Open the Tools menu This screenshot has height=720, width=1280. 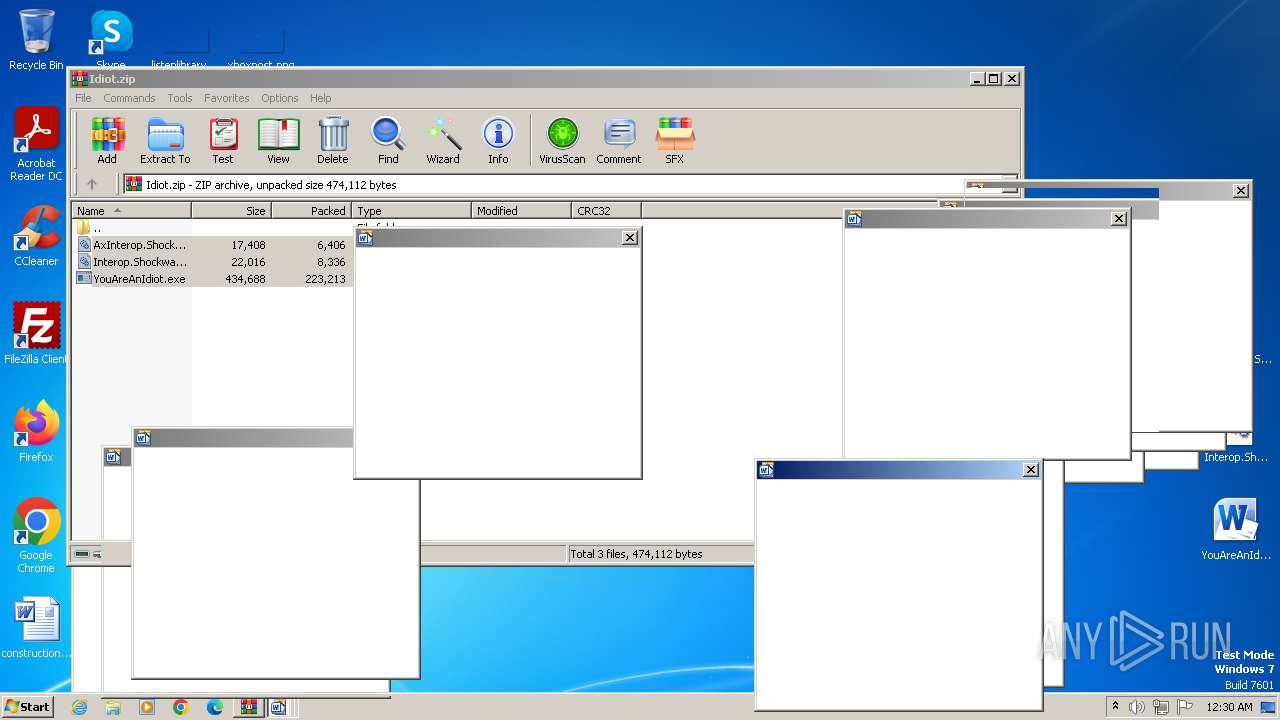coord(180,98)
